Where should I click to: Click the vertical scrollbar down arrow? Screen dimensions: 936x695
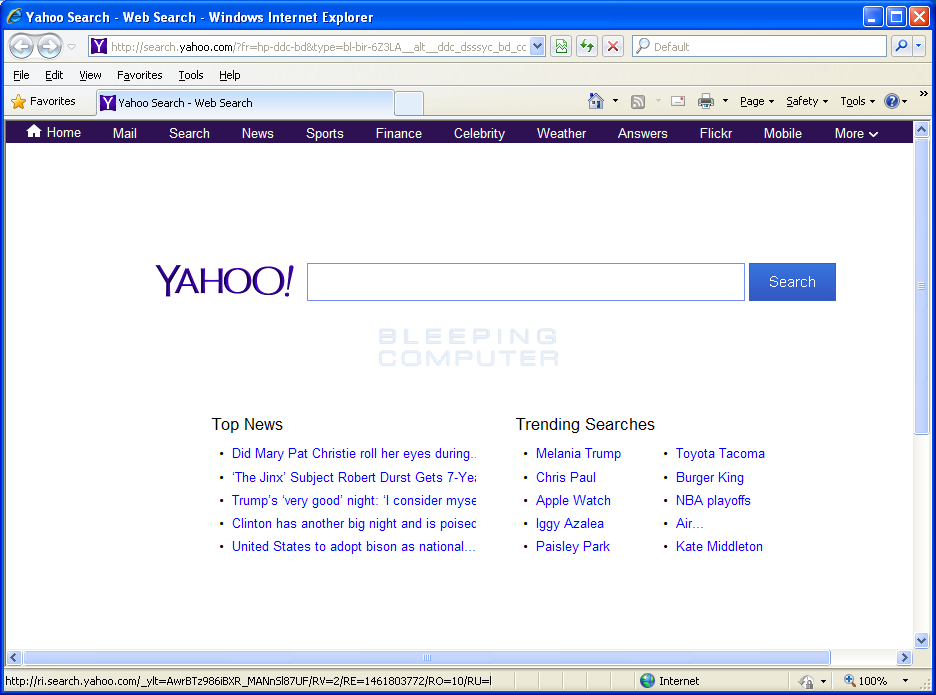921,641
